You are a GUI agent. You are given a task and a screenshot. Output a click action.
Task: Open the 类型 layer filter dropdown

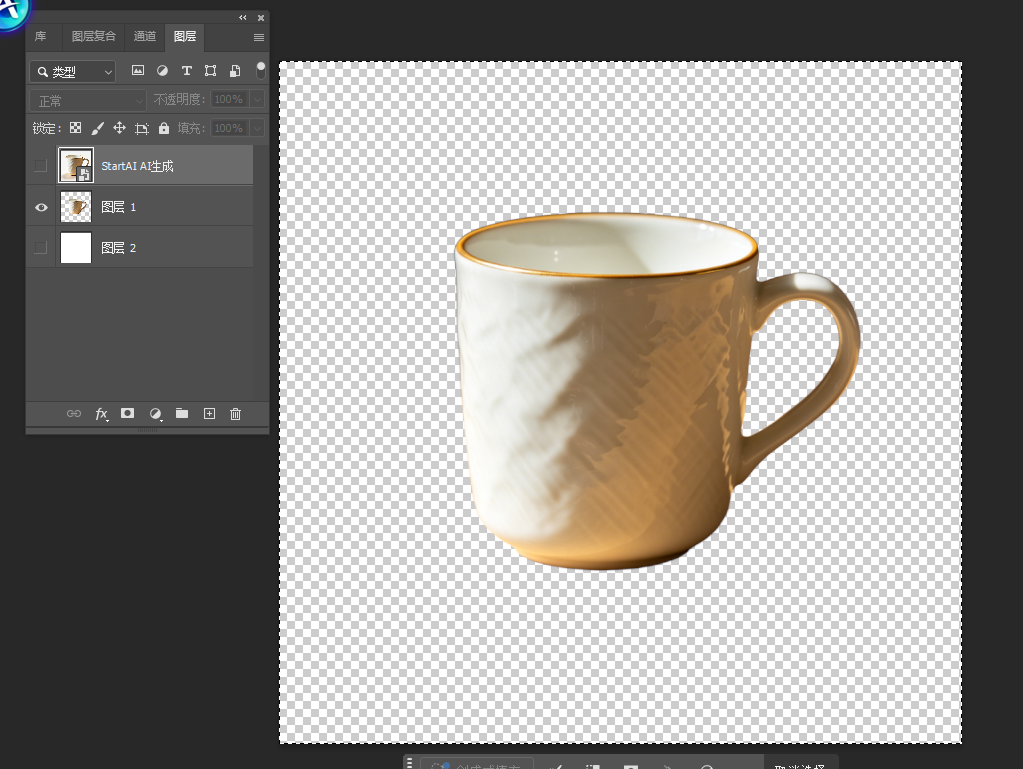click(x=72, y=72)
